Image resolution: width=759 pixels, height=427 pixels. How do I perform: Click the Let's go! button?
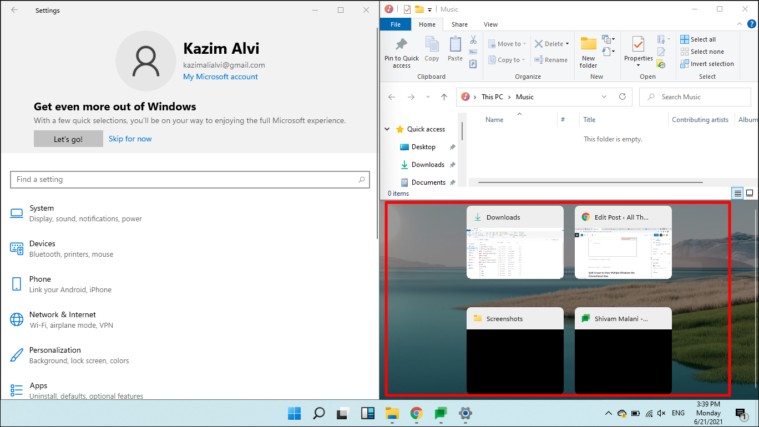click(68, 139)
